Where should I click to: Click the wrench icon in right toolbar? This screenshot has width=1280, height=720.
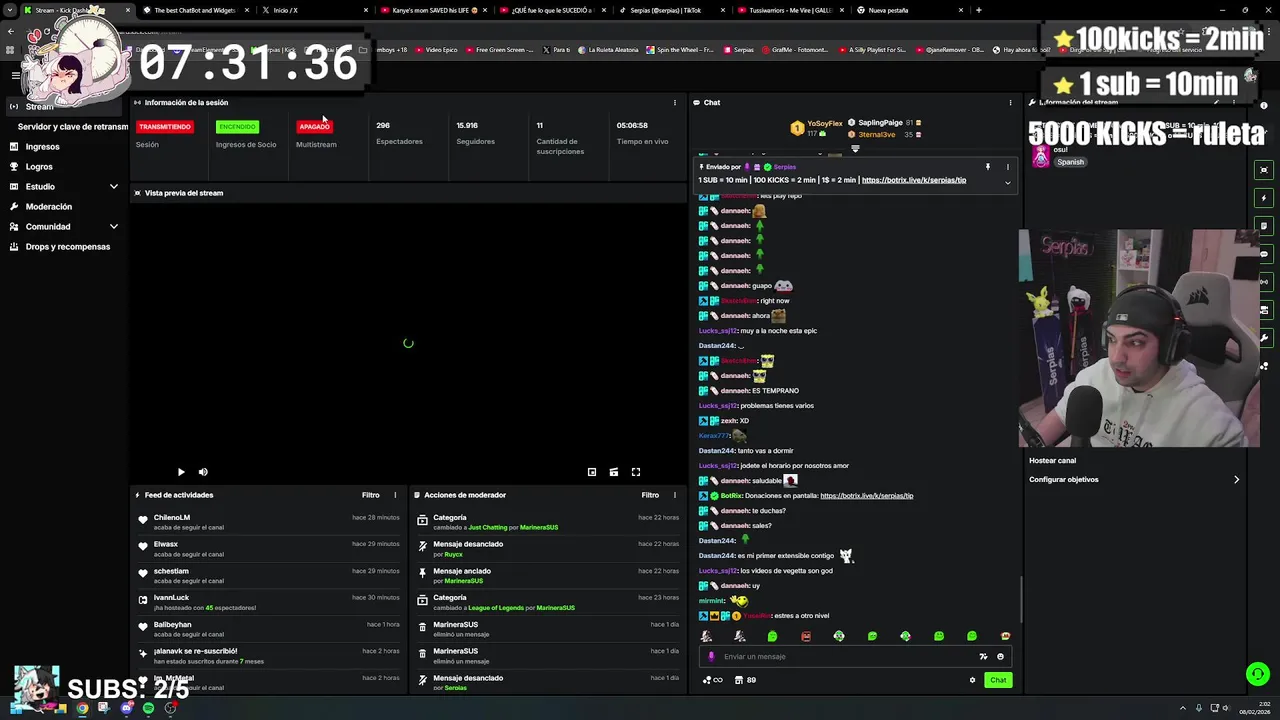pos(1264,338)
